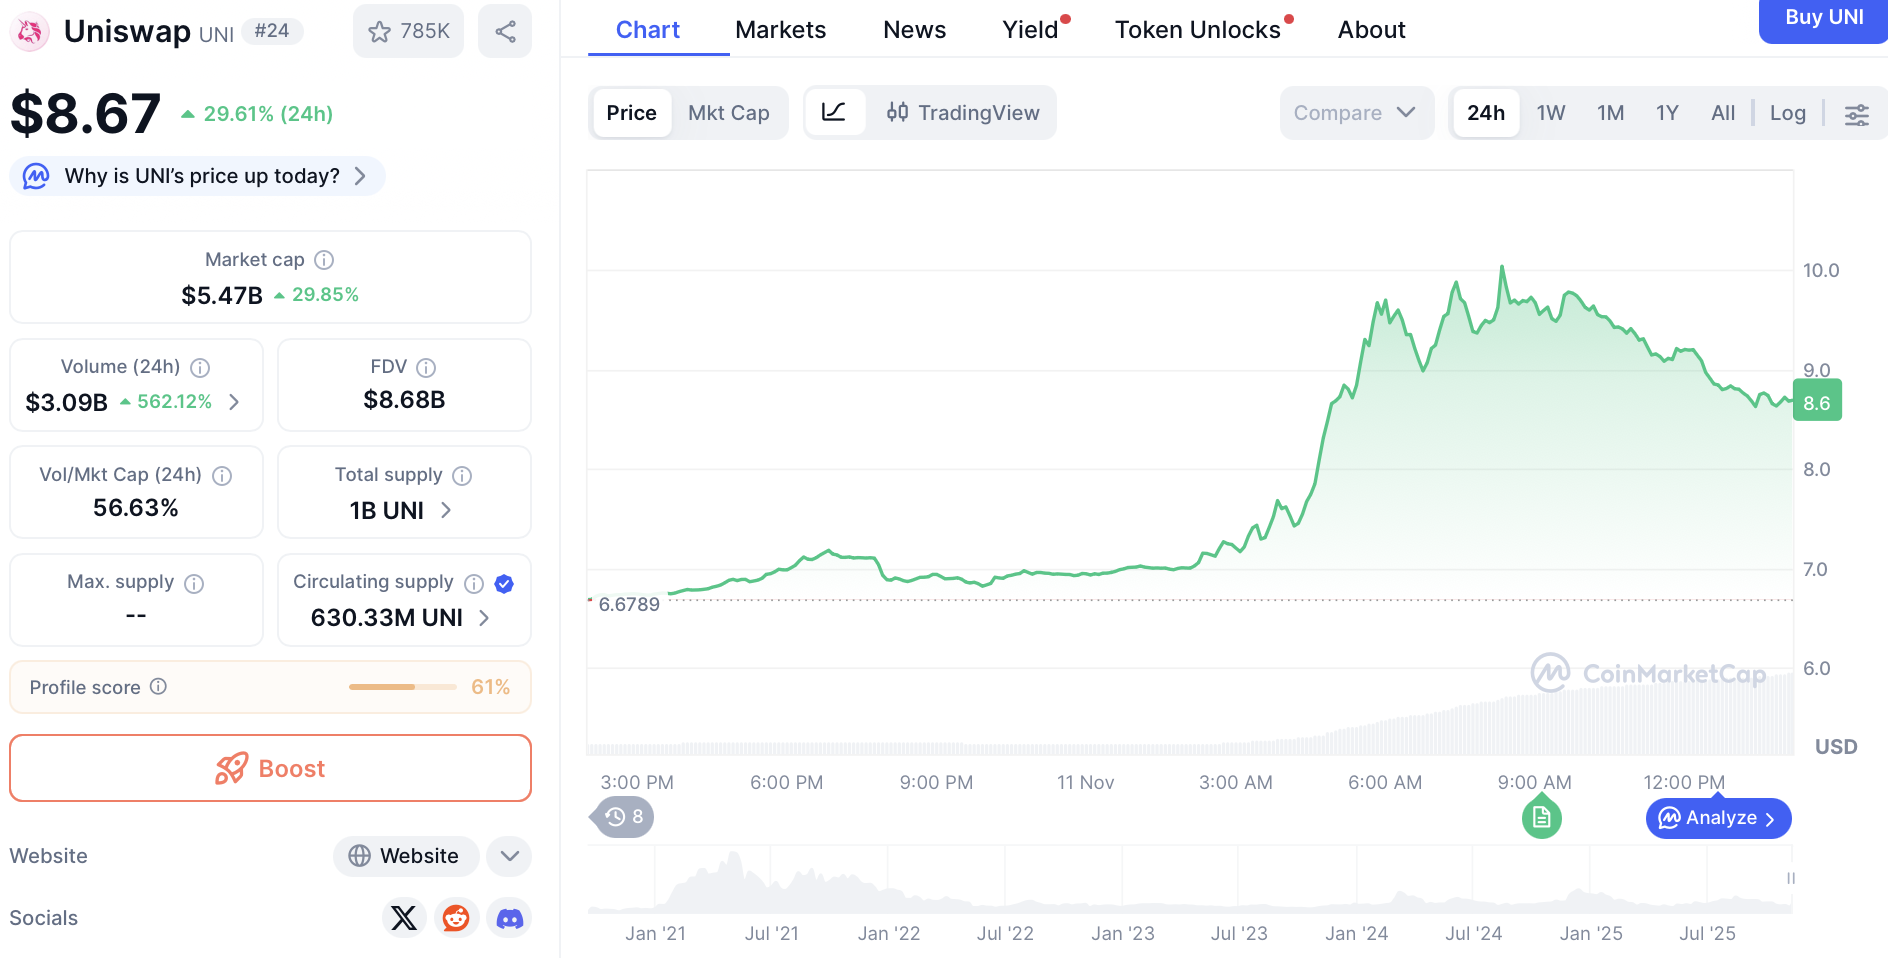Click the Market cap info icon
The width and height of the screenshot is (1888, 958).
point(324,260)
